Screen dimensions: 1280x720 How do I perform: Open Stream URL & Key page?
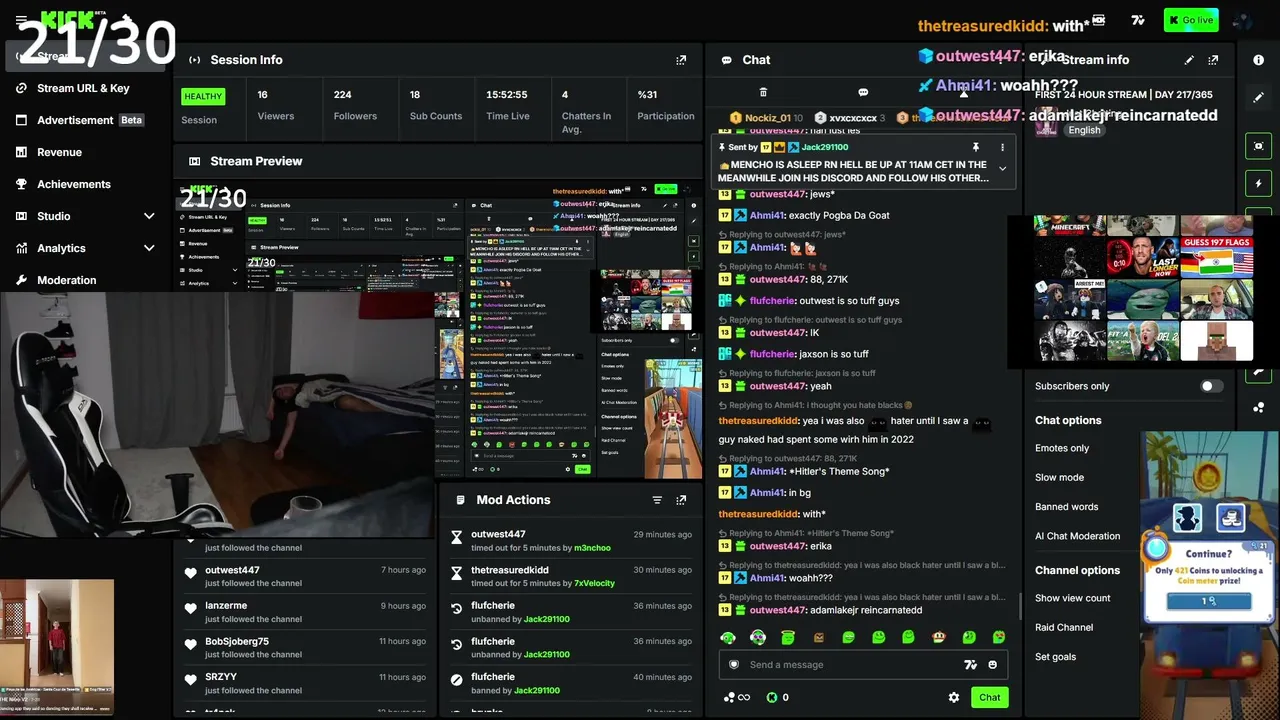pos(83,88)
